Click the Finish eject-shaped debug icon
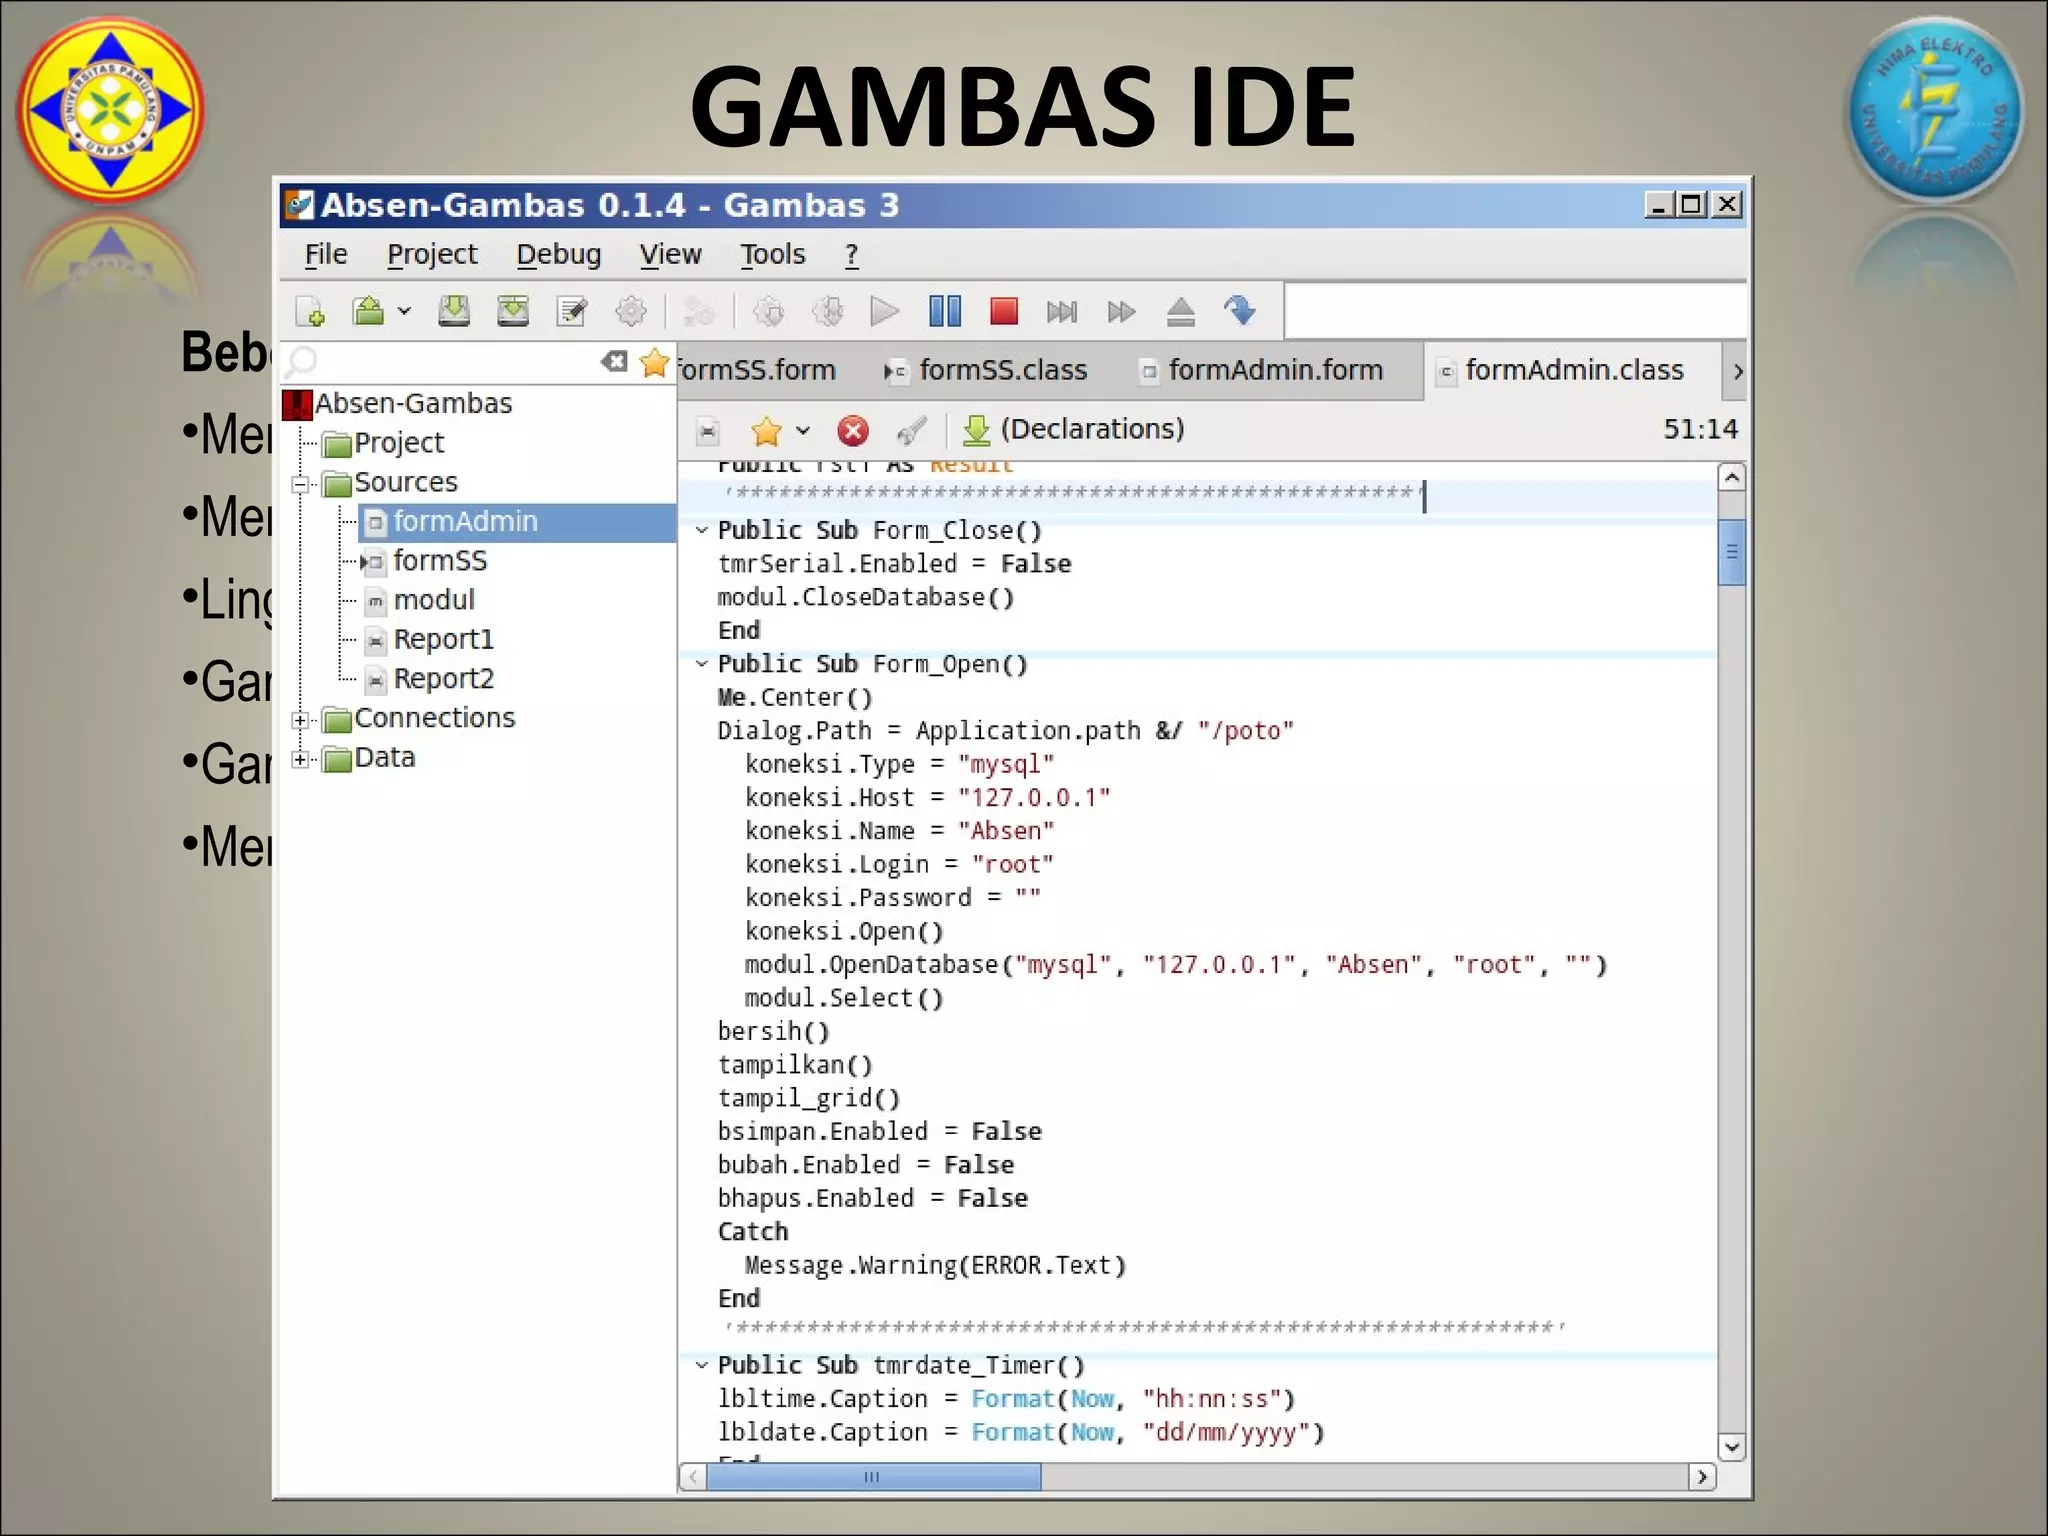 click(x=1181, y=312)
